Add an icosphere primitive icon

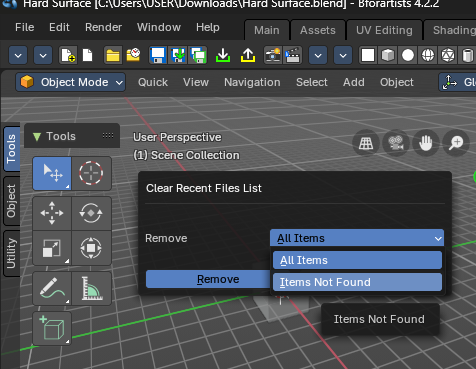tap(448, 55)
